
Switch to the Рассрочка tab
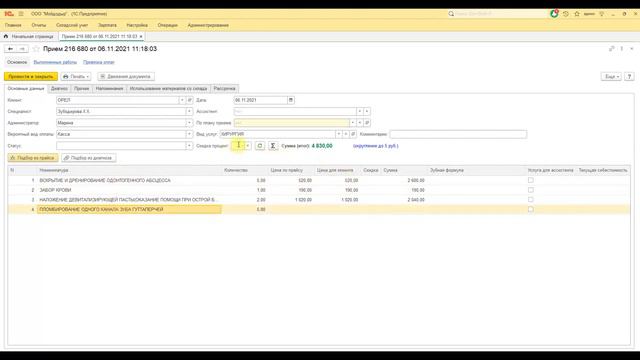(224, 89)
